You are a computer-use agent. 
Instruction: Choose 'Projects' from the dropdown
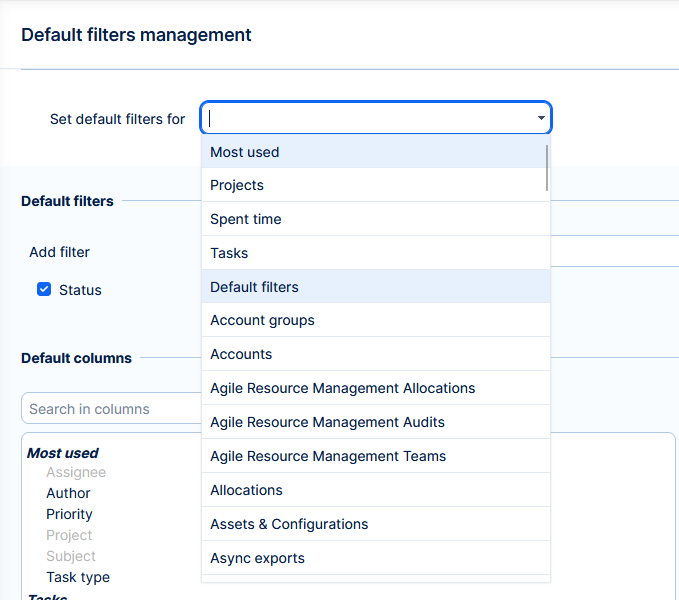coord(374,185)
